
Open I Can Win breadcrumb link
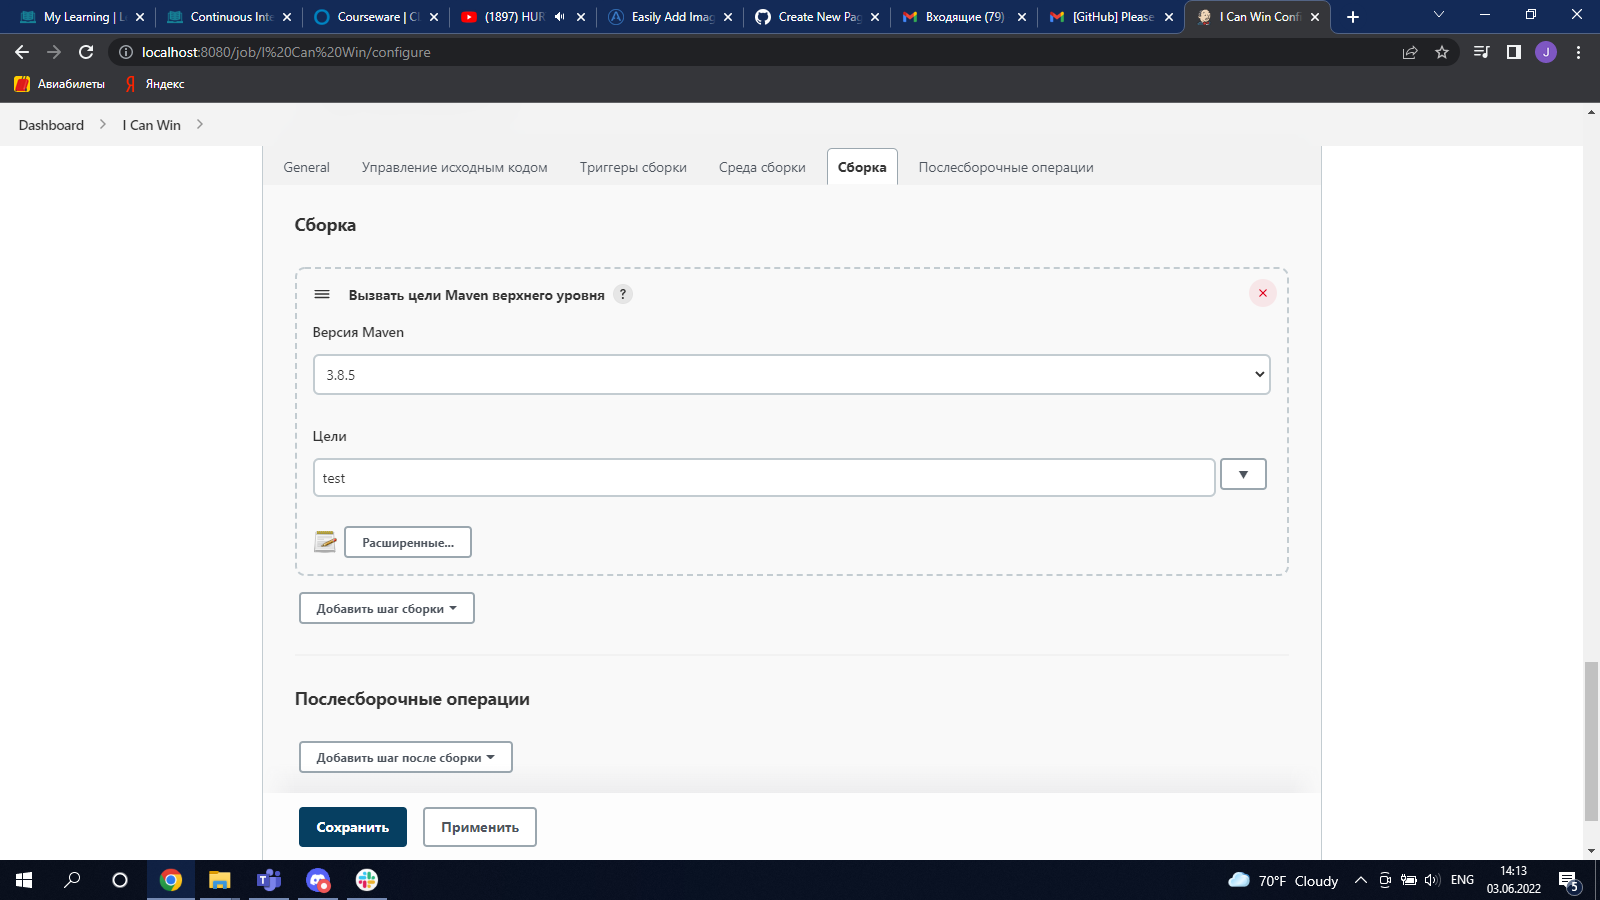click(x=152, y=125)
